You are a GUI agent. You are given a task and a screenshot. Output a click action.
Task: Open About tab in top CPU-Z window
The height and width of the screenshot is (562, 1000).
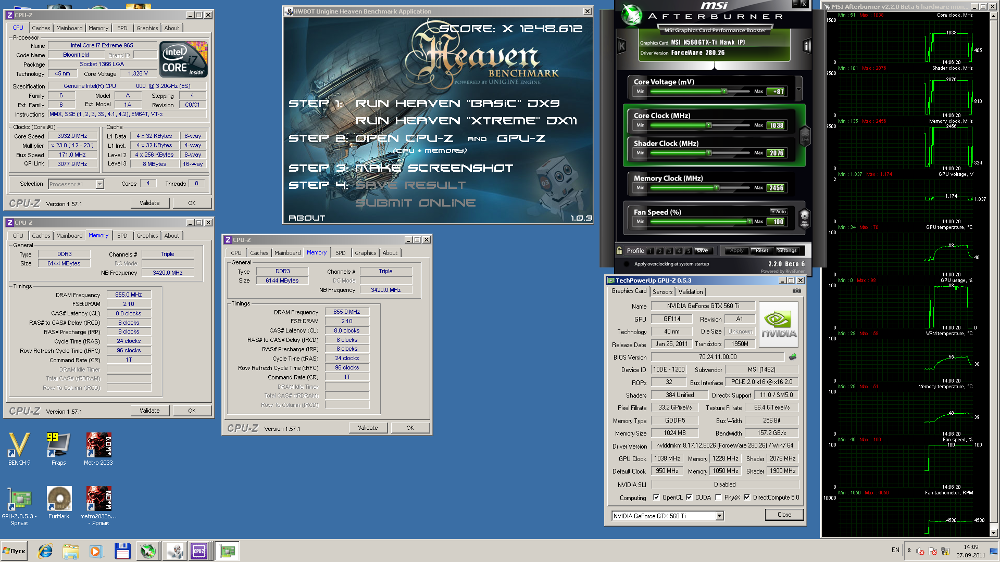click(172, 28)
